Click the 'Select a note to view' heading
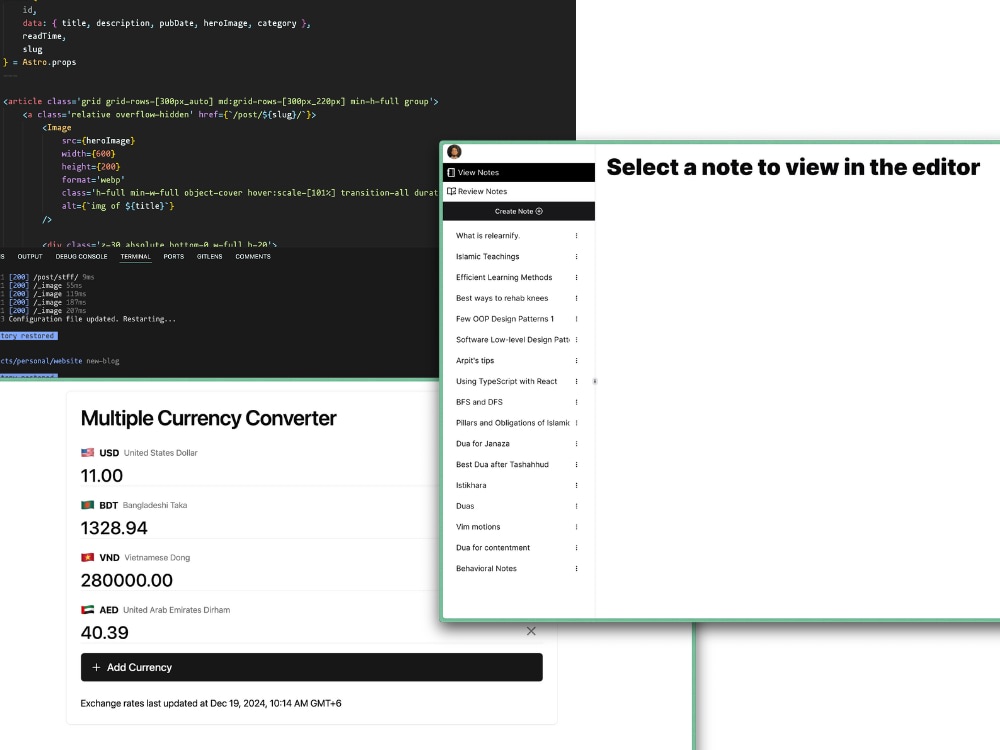This screenshot has height=750, width=1000. point(793,167)
